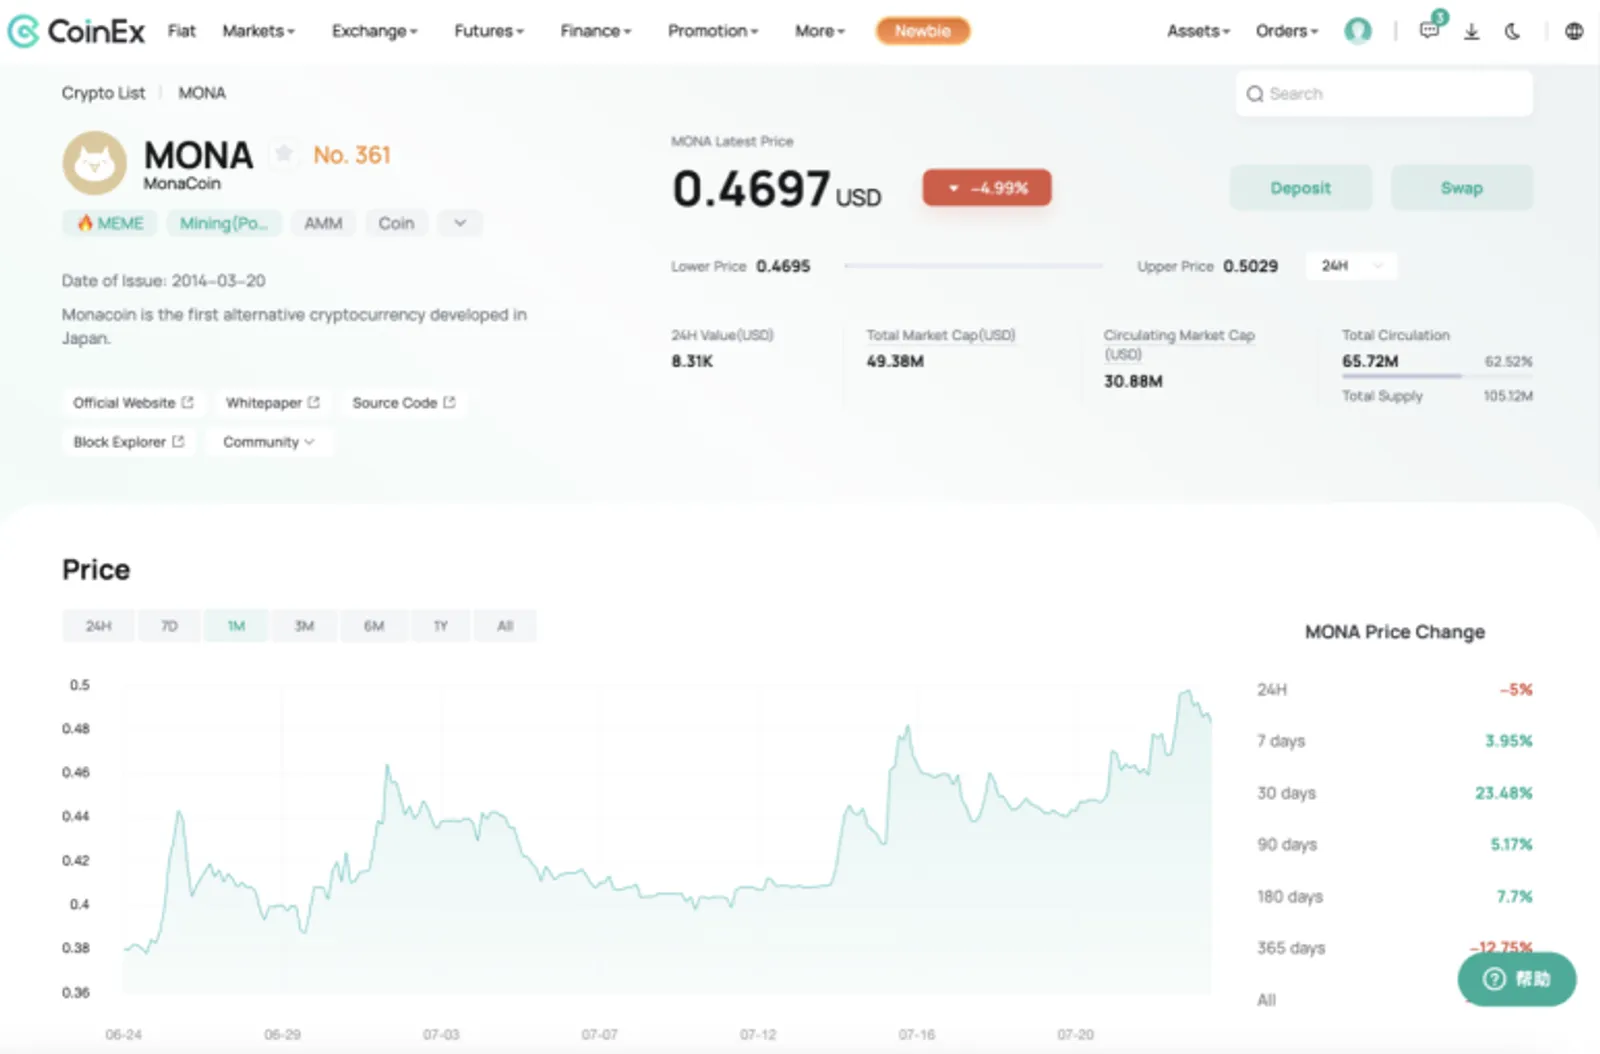The width and height of the screenshot is (1600, 1054).
Task: Open the Whitepaper link
Action: [272, 402]
